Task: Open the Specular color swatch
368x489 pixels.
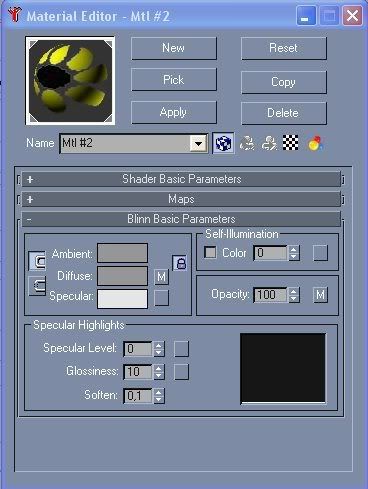Action: point(122,299)
